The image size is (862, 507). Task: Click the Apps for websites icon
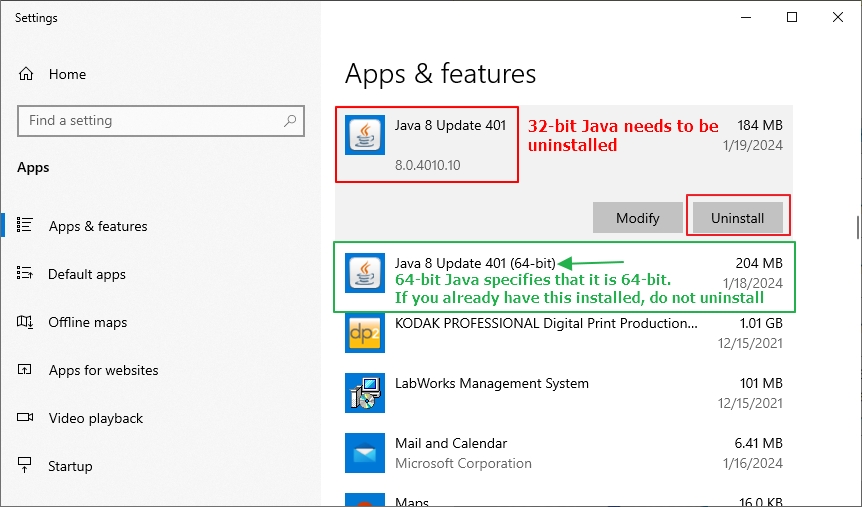point(25,370)
